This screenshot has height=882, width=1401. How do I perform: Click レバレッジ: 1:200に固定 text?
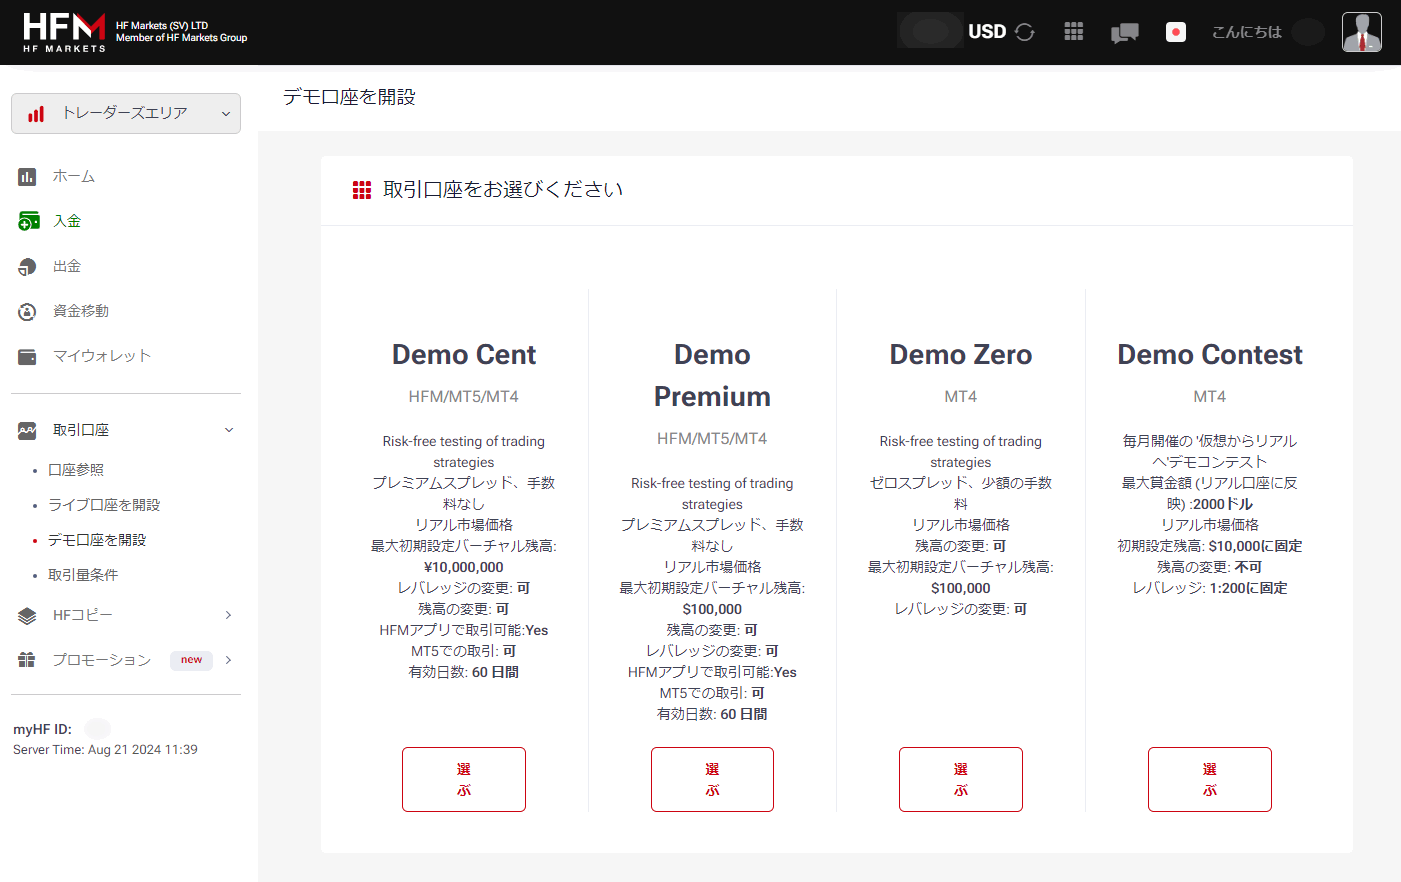(x=1210, y=588)
